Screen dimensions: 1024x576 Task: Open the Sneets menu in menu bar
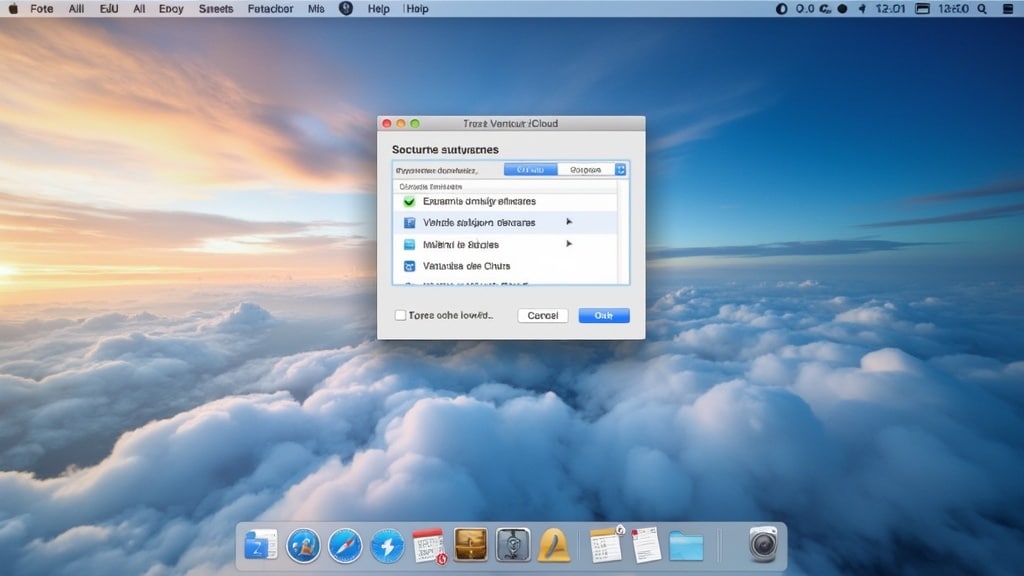click(x=216, y=8)
